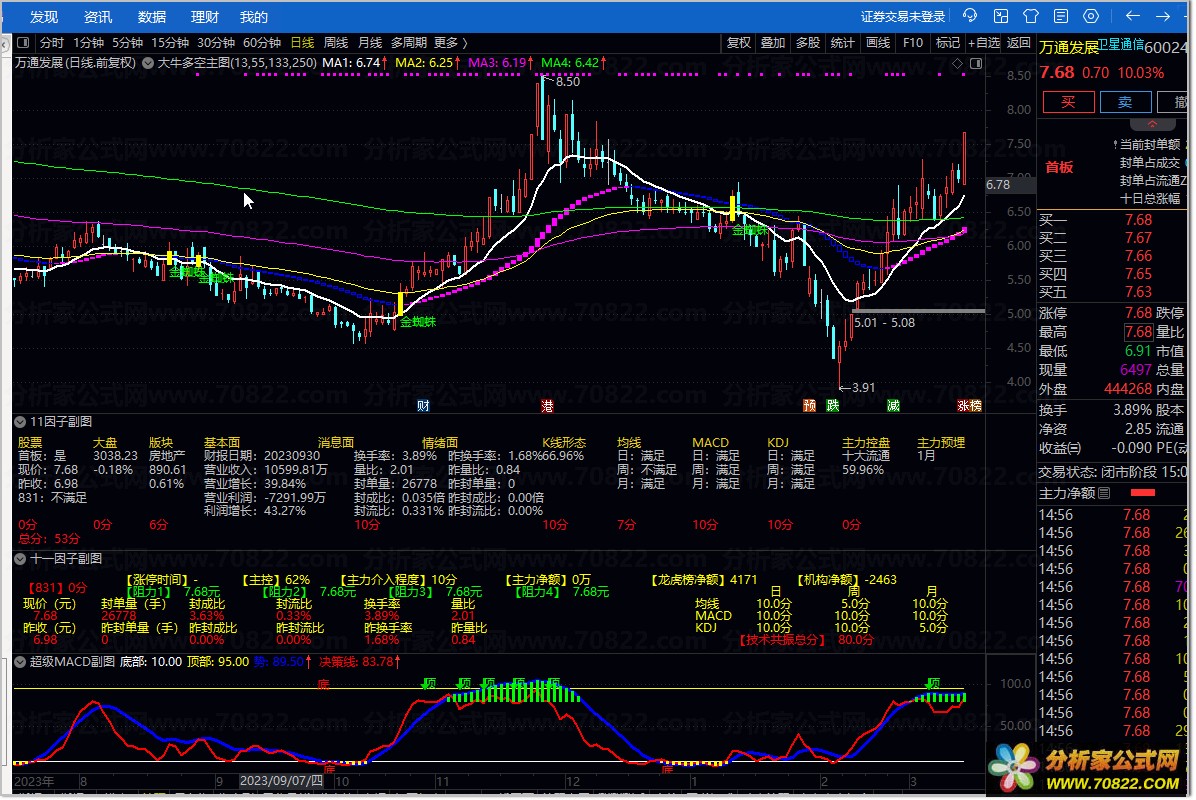
Task: Switch to 分时 chart tab
Action: (53, 43)
